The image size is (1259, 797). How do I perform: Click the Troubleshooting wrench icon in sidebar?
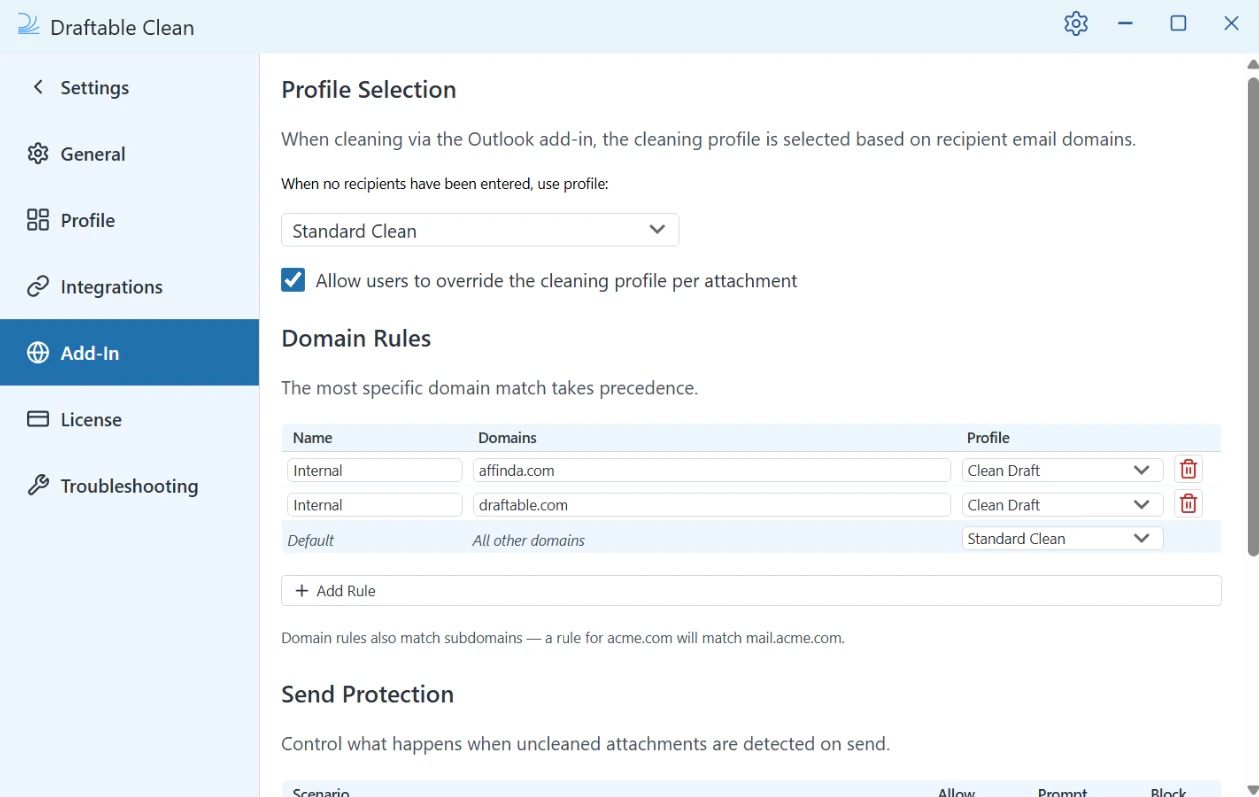[38, 486]
